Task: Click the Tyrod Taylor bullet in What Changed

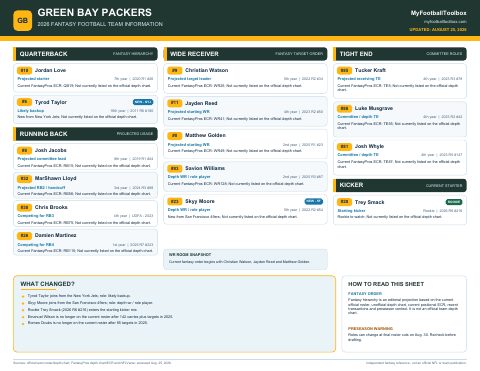Action: pos(79,296)
